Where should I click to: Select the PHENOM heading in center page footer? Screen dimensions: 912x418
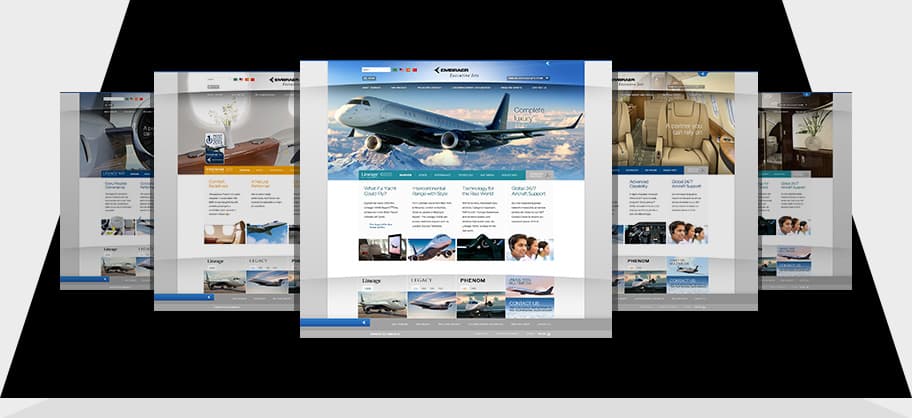pyautogui.click(x=472, y=280)
